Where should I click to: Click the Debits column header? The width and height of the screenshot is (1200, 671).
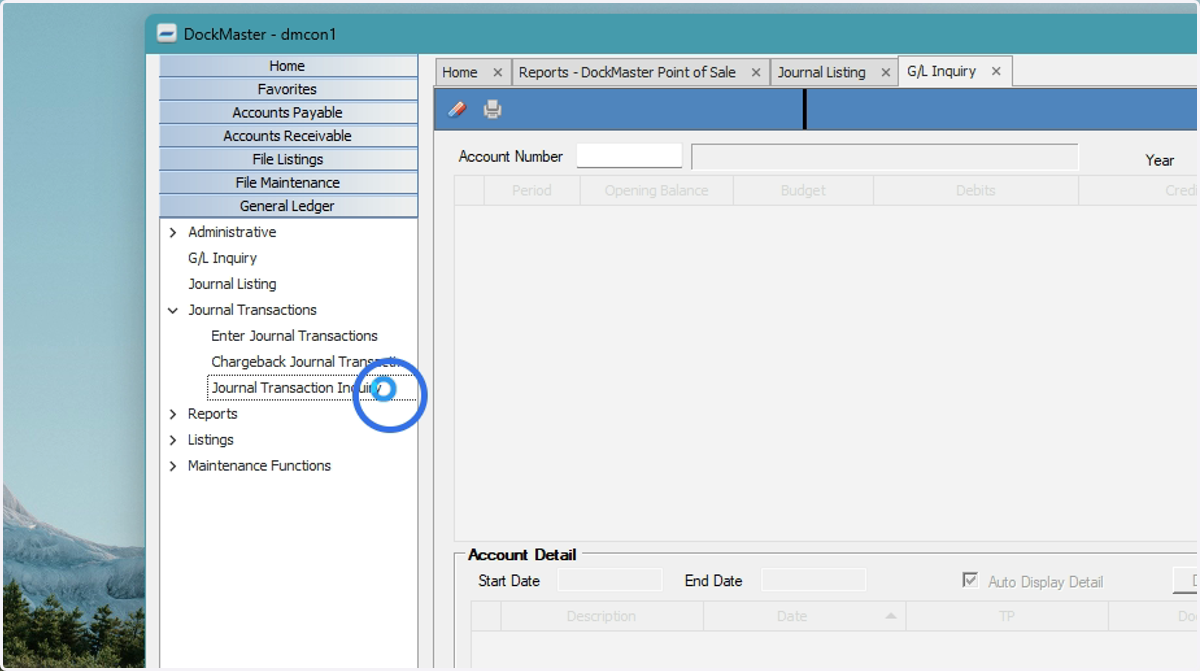(x=975, y=190)
